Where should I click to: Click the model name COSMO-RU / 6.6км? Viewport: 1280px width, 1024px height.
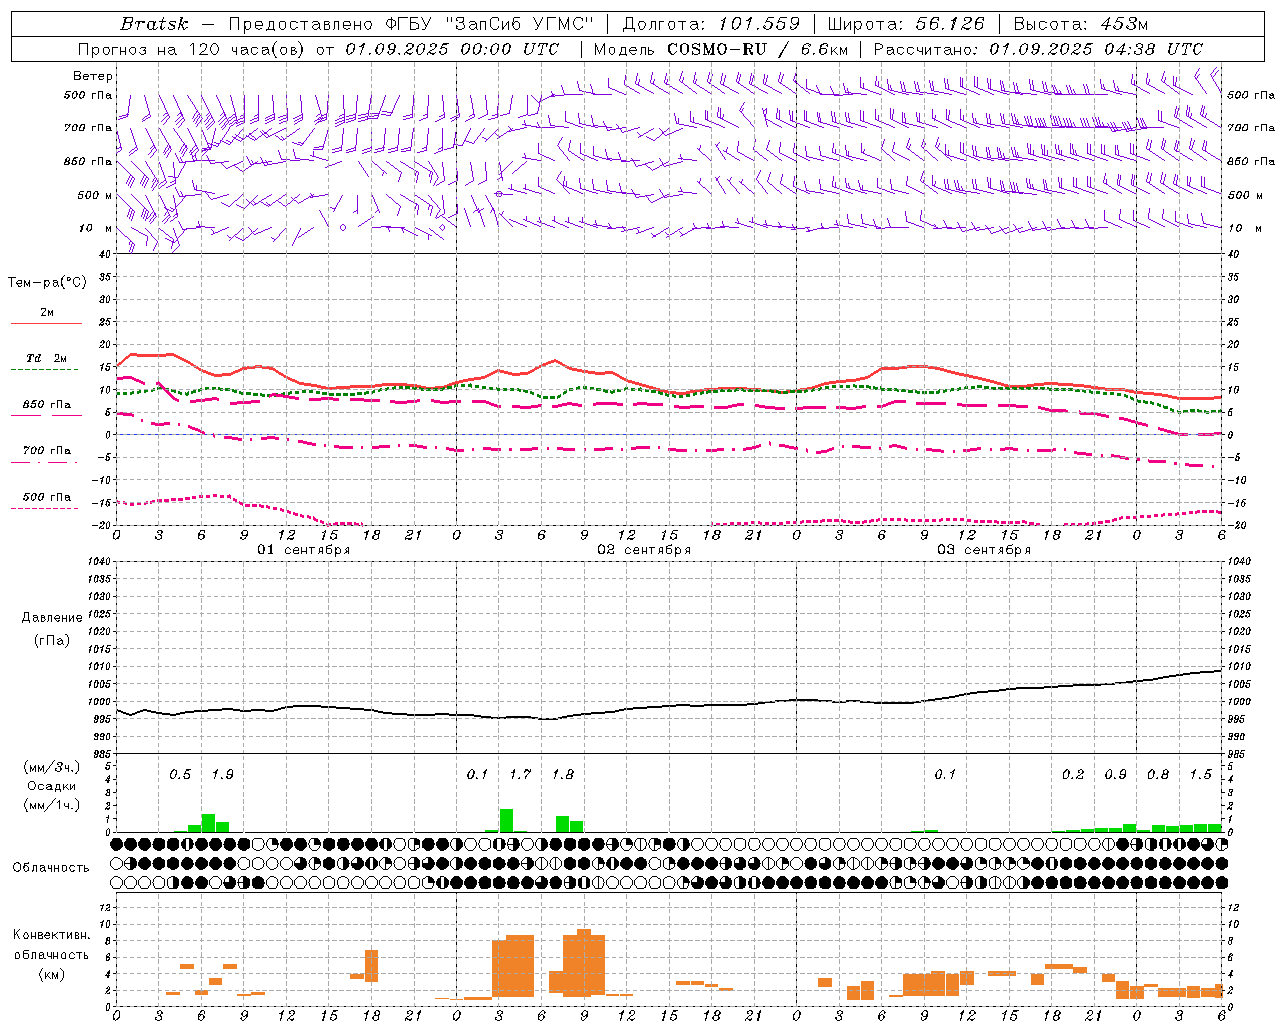[758, 49]
